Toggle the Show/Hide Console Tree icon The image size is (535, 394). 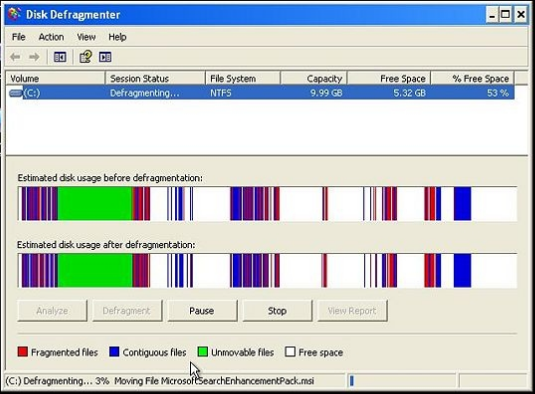coord(60,57)
